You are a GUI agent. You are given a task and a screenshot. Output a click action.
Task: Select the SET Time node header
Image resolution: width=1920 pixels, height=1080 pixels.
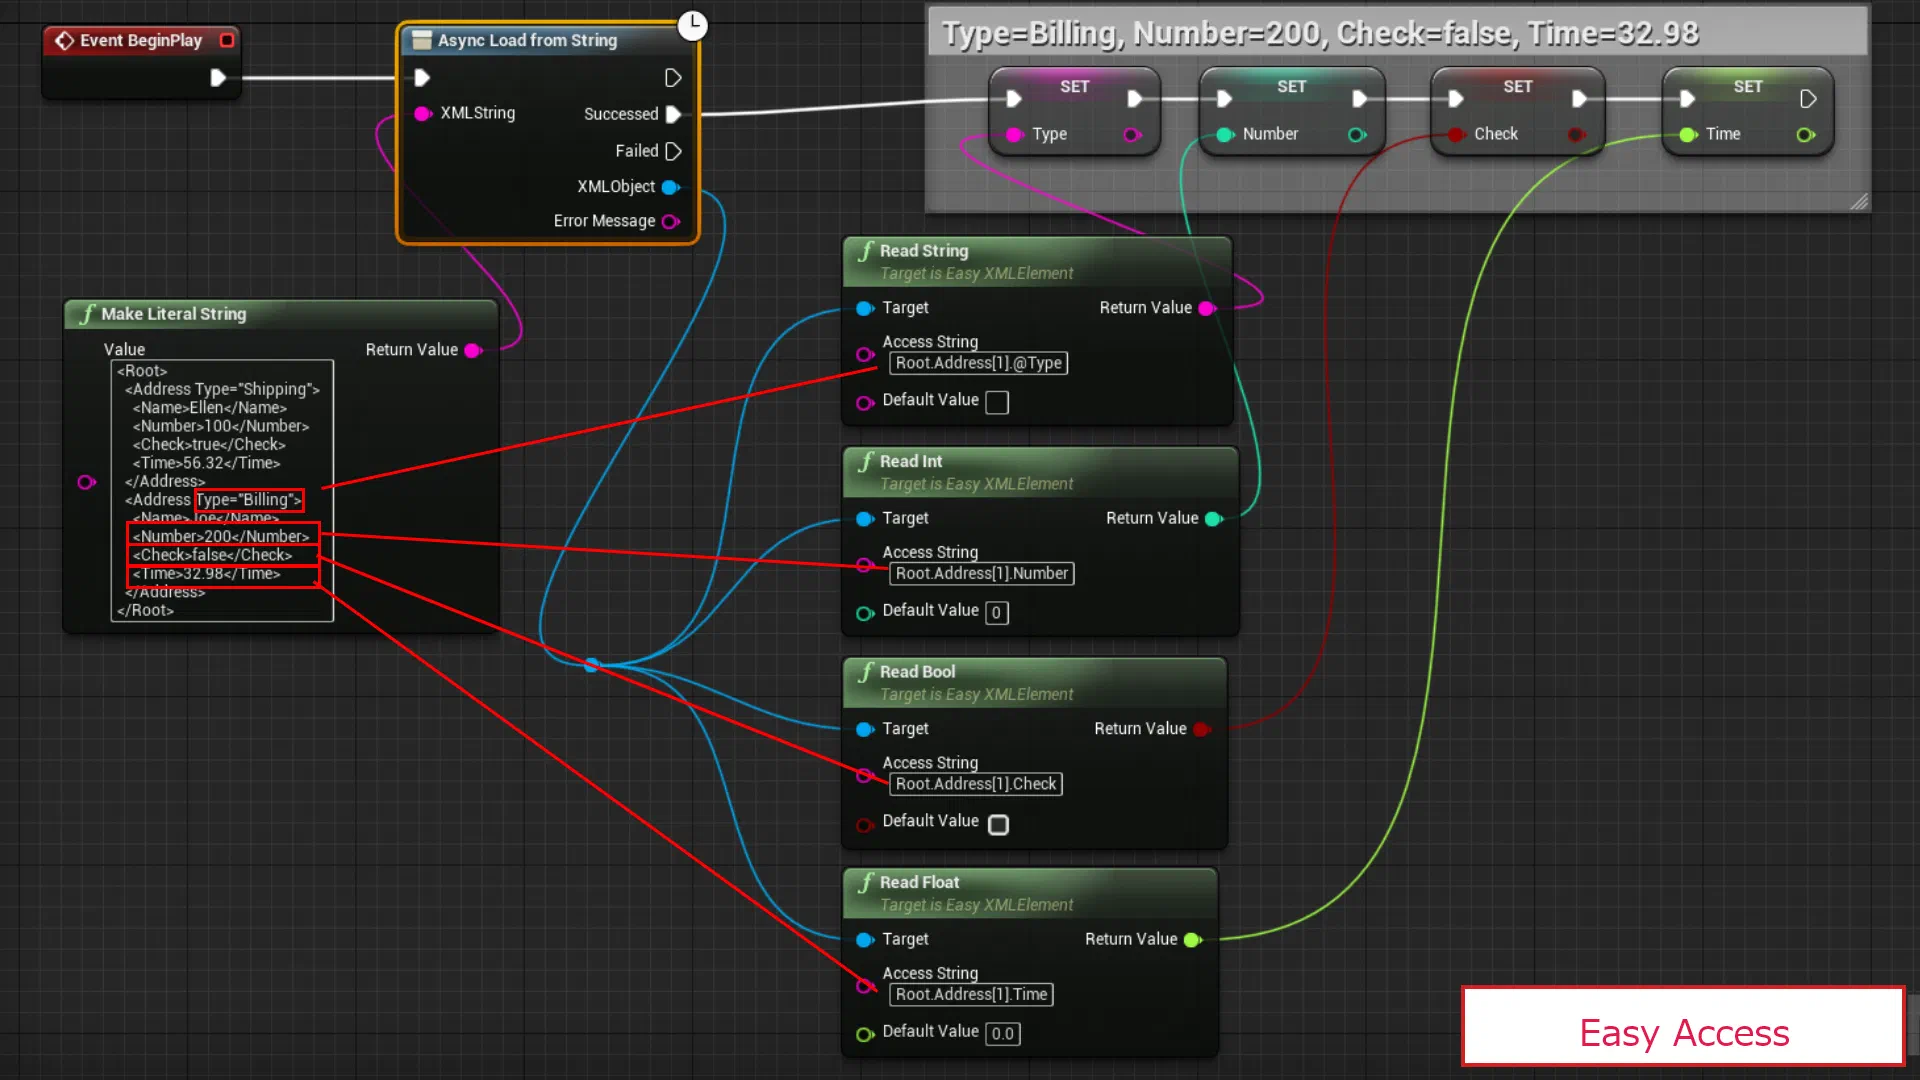(x=1747, y=86)
